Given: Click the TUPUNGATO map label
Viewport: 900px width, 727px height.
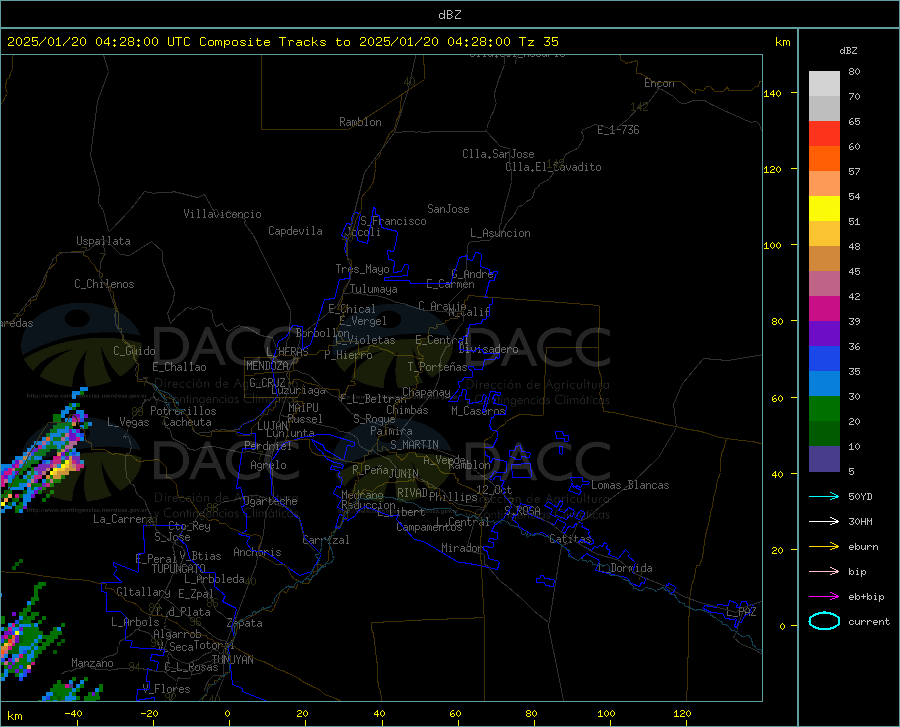Looking at the screenshot, I should point(179,569).
